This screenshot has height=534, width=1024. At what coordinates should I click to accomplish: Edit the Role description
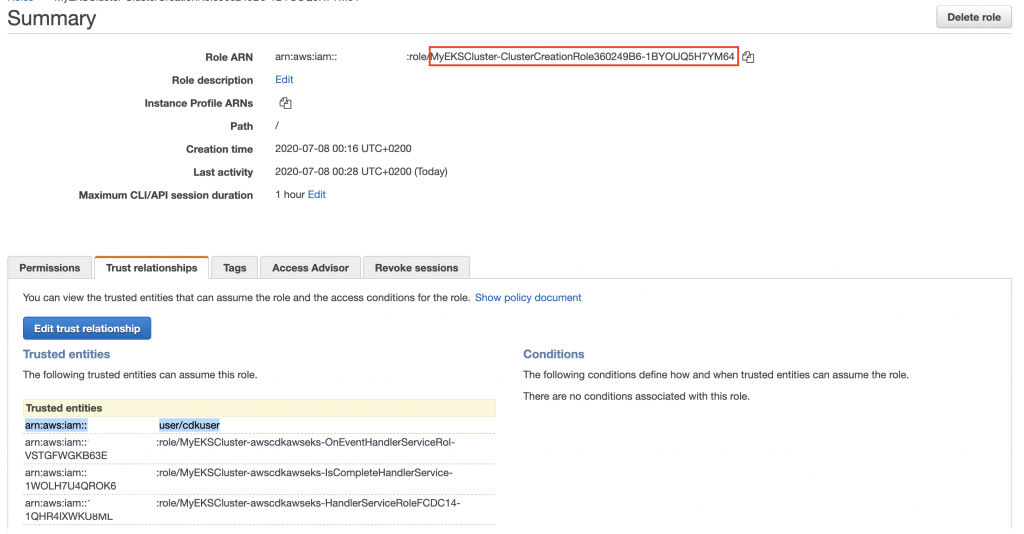click(284, 80)
